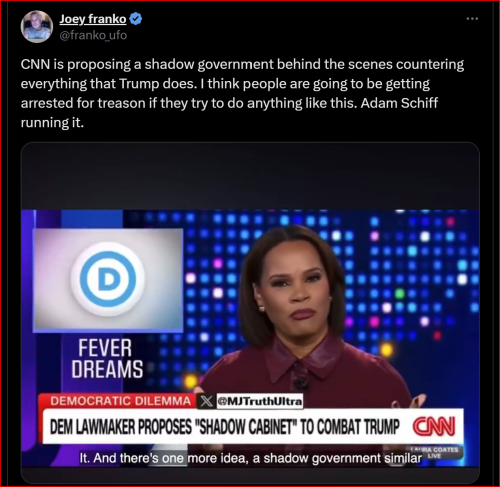Click the subtitle caption about shadow government
Screen dimensions: 500x487
tap(251, 458)
